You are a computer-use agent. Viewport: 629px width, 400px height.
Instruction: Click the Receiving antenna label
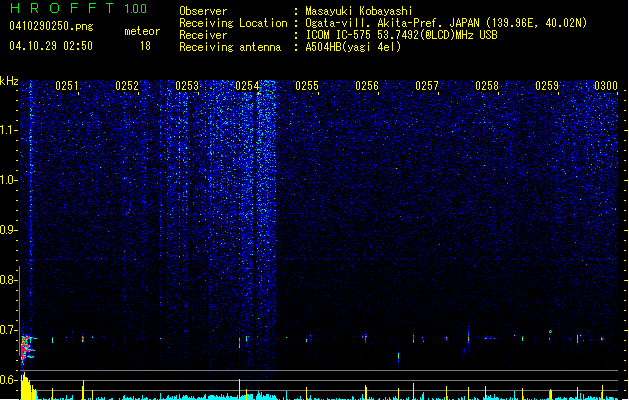coord(230,47)
